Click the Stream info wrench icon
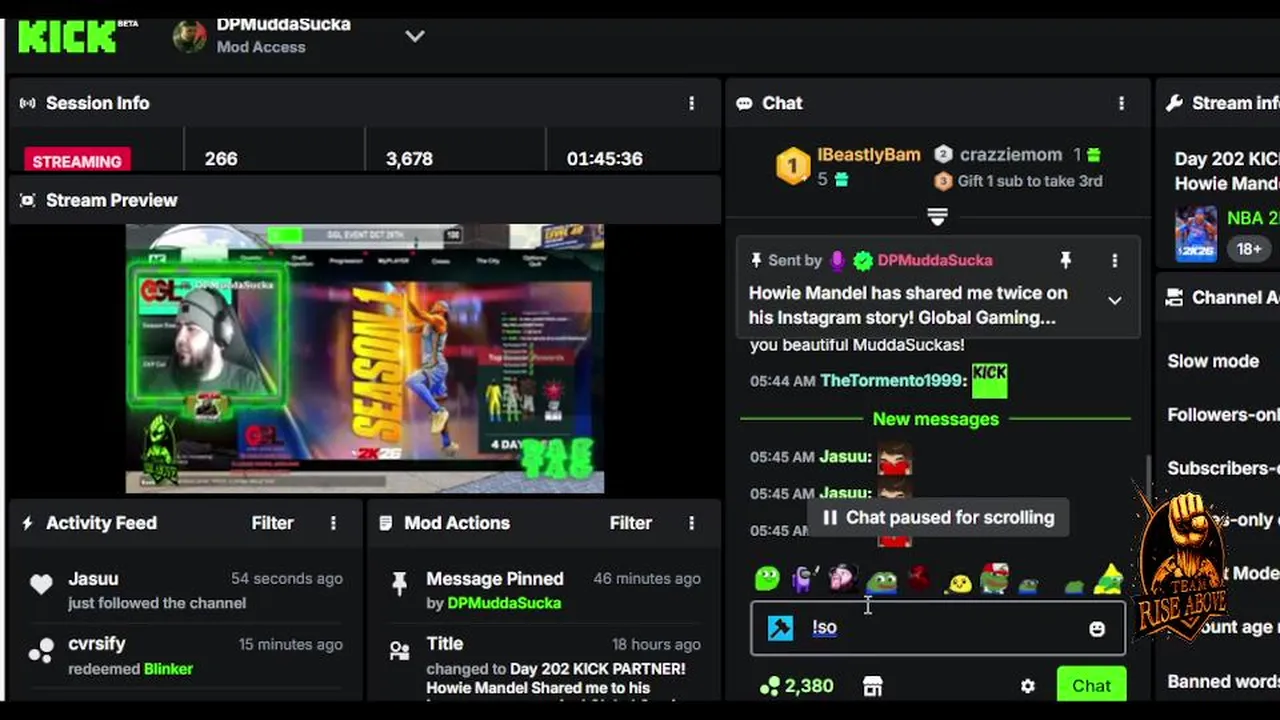The width and height of the screenshot is (1280, 720). (x=1174, y=103)
